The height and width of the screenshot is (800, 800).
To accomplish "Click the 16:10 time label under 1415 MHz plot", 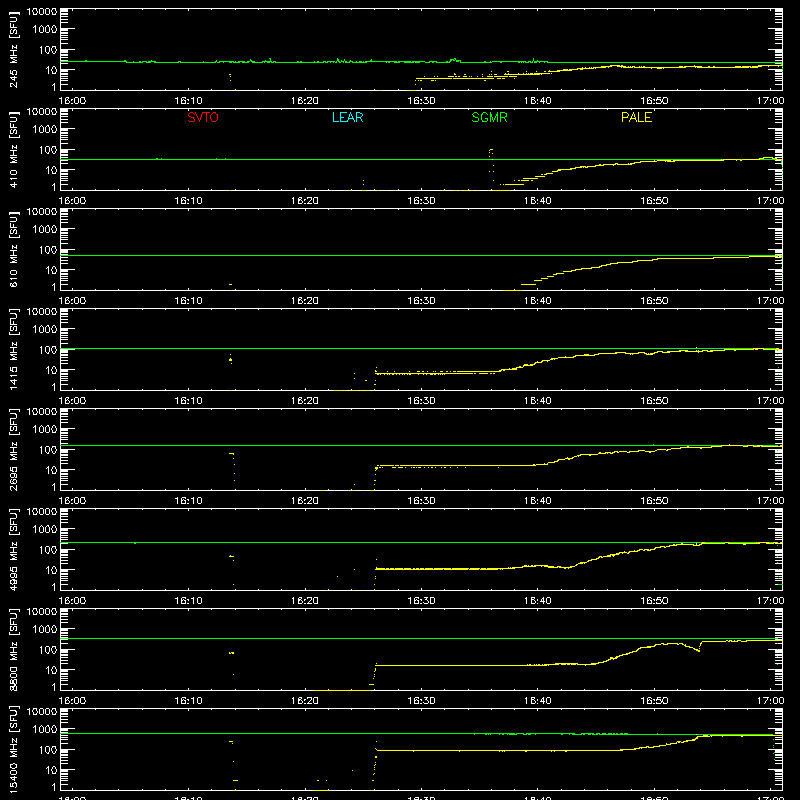I will 188,401.
